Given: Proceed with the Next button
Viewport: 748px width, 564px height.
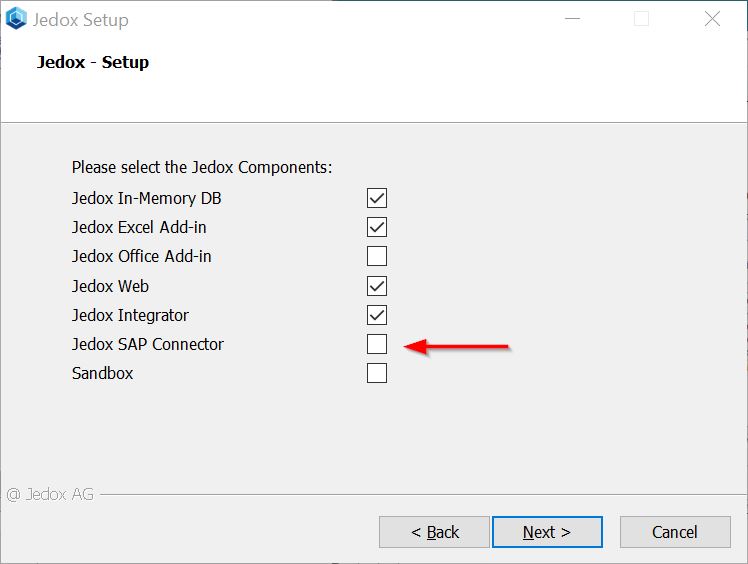Looking at the screenshot, I should point(547,532).
